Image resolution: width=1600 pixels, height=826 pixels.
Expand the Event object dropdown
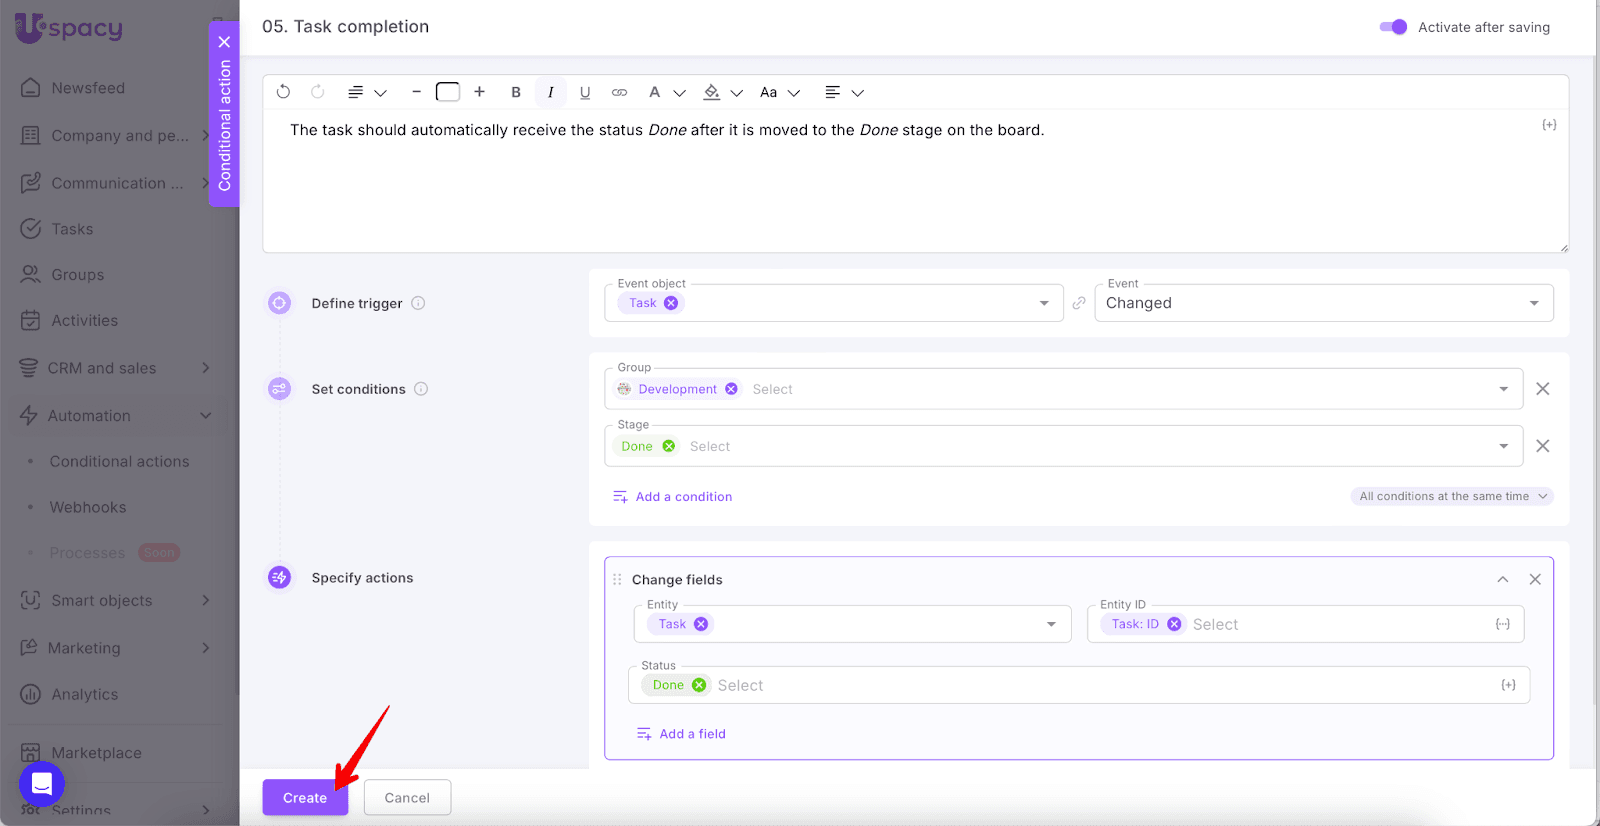point(1043,303)
